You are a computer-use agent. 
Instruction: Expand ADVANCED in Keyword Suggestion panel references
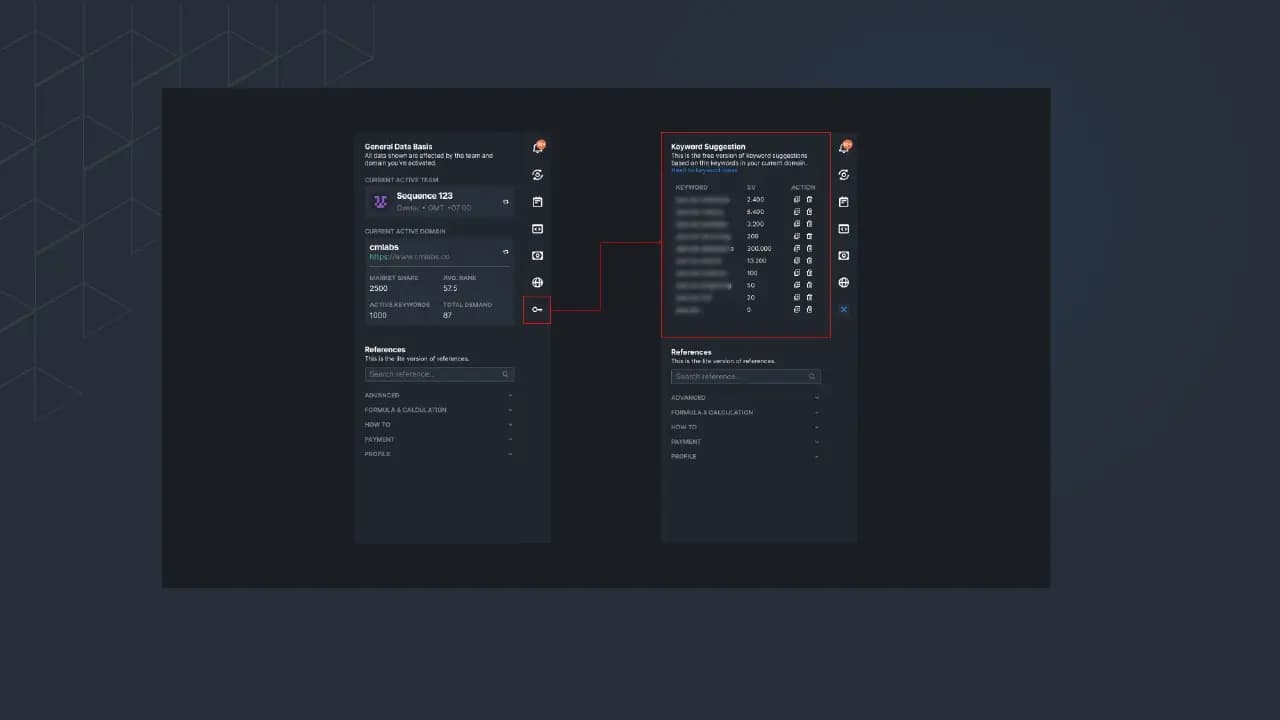click(x=746, y=398)
